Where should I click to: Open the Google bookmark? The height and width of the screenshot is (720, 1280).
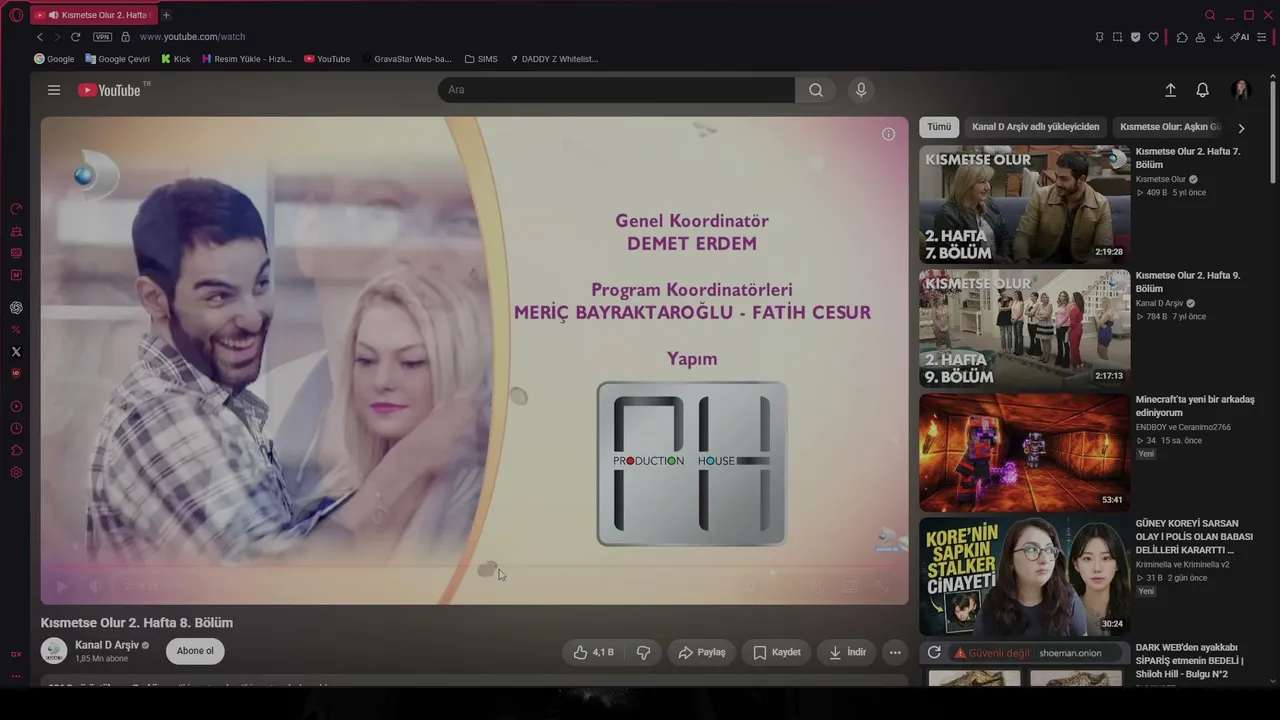[x=54, y=59]
